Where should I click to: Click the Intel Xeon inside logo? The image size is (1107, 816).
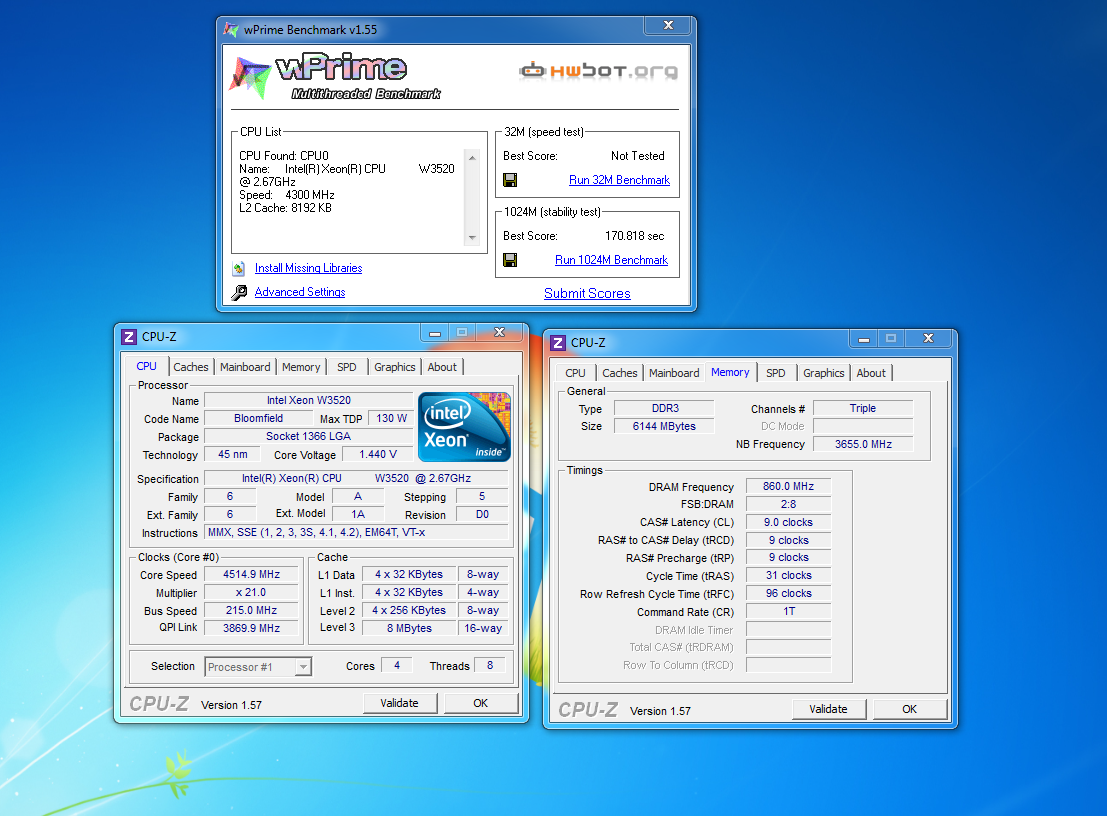click(464, 427)
